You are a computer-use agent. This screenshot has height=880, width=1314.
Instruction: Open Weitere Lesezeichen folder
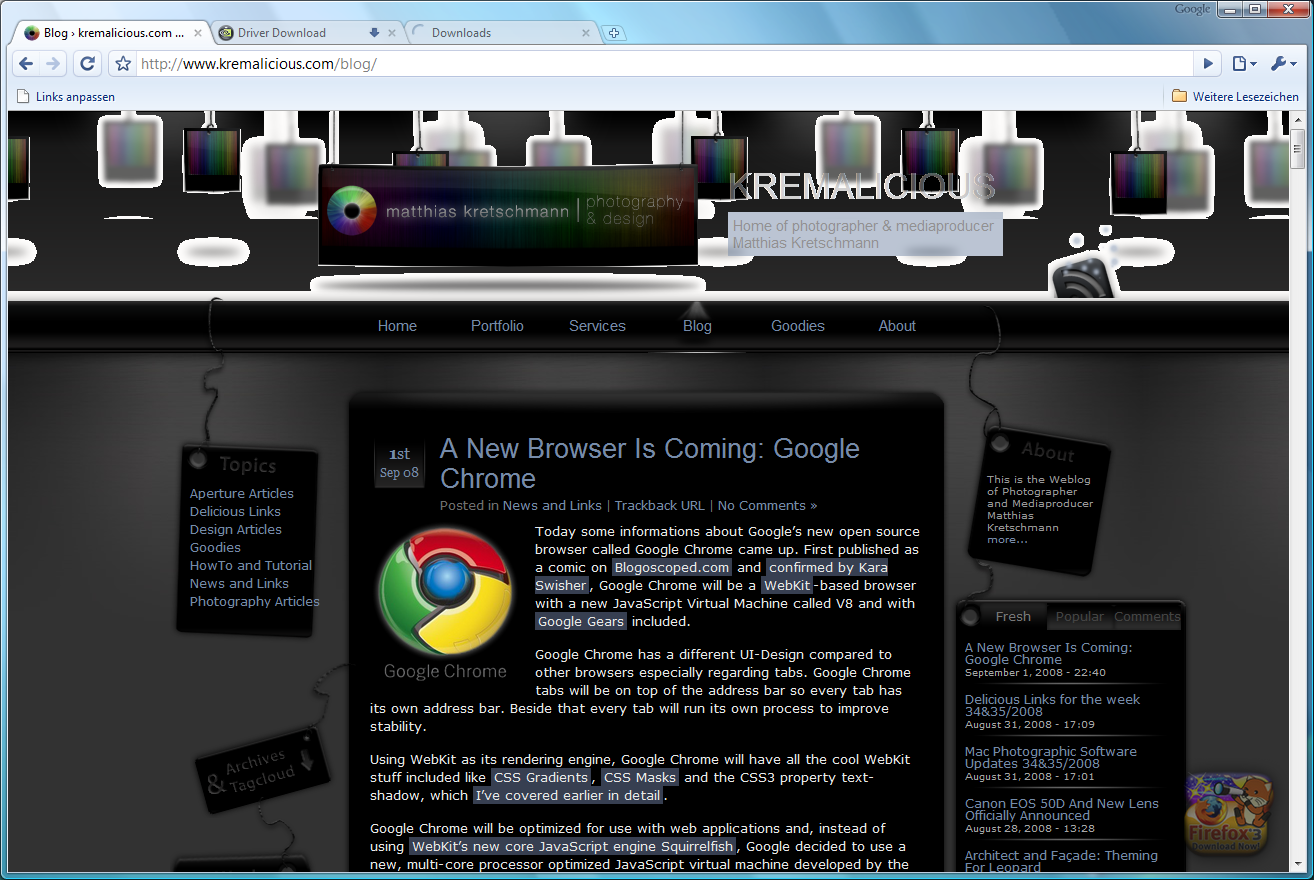[x=1235, y=97]
